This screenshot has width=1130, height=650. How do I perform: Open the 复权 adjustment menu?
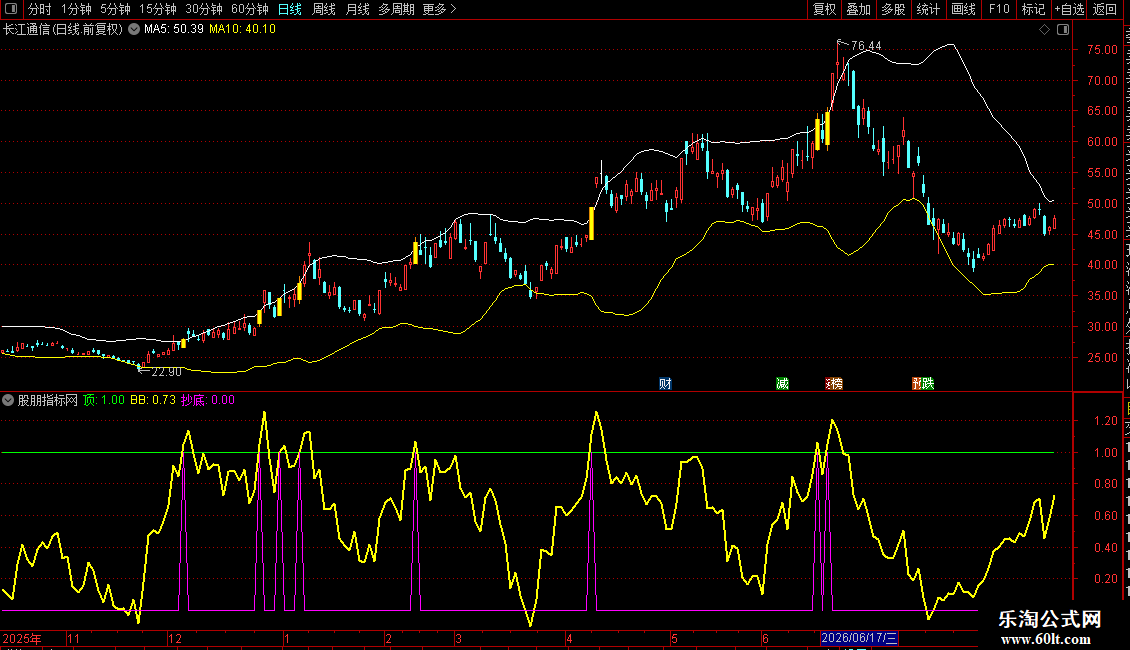[824, 9]
